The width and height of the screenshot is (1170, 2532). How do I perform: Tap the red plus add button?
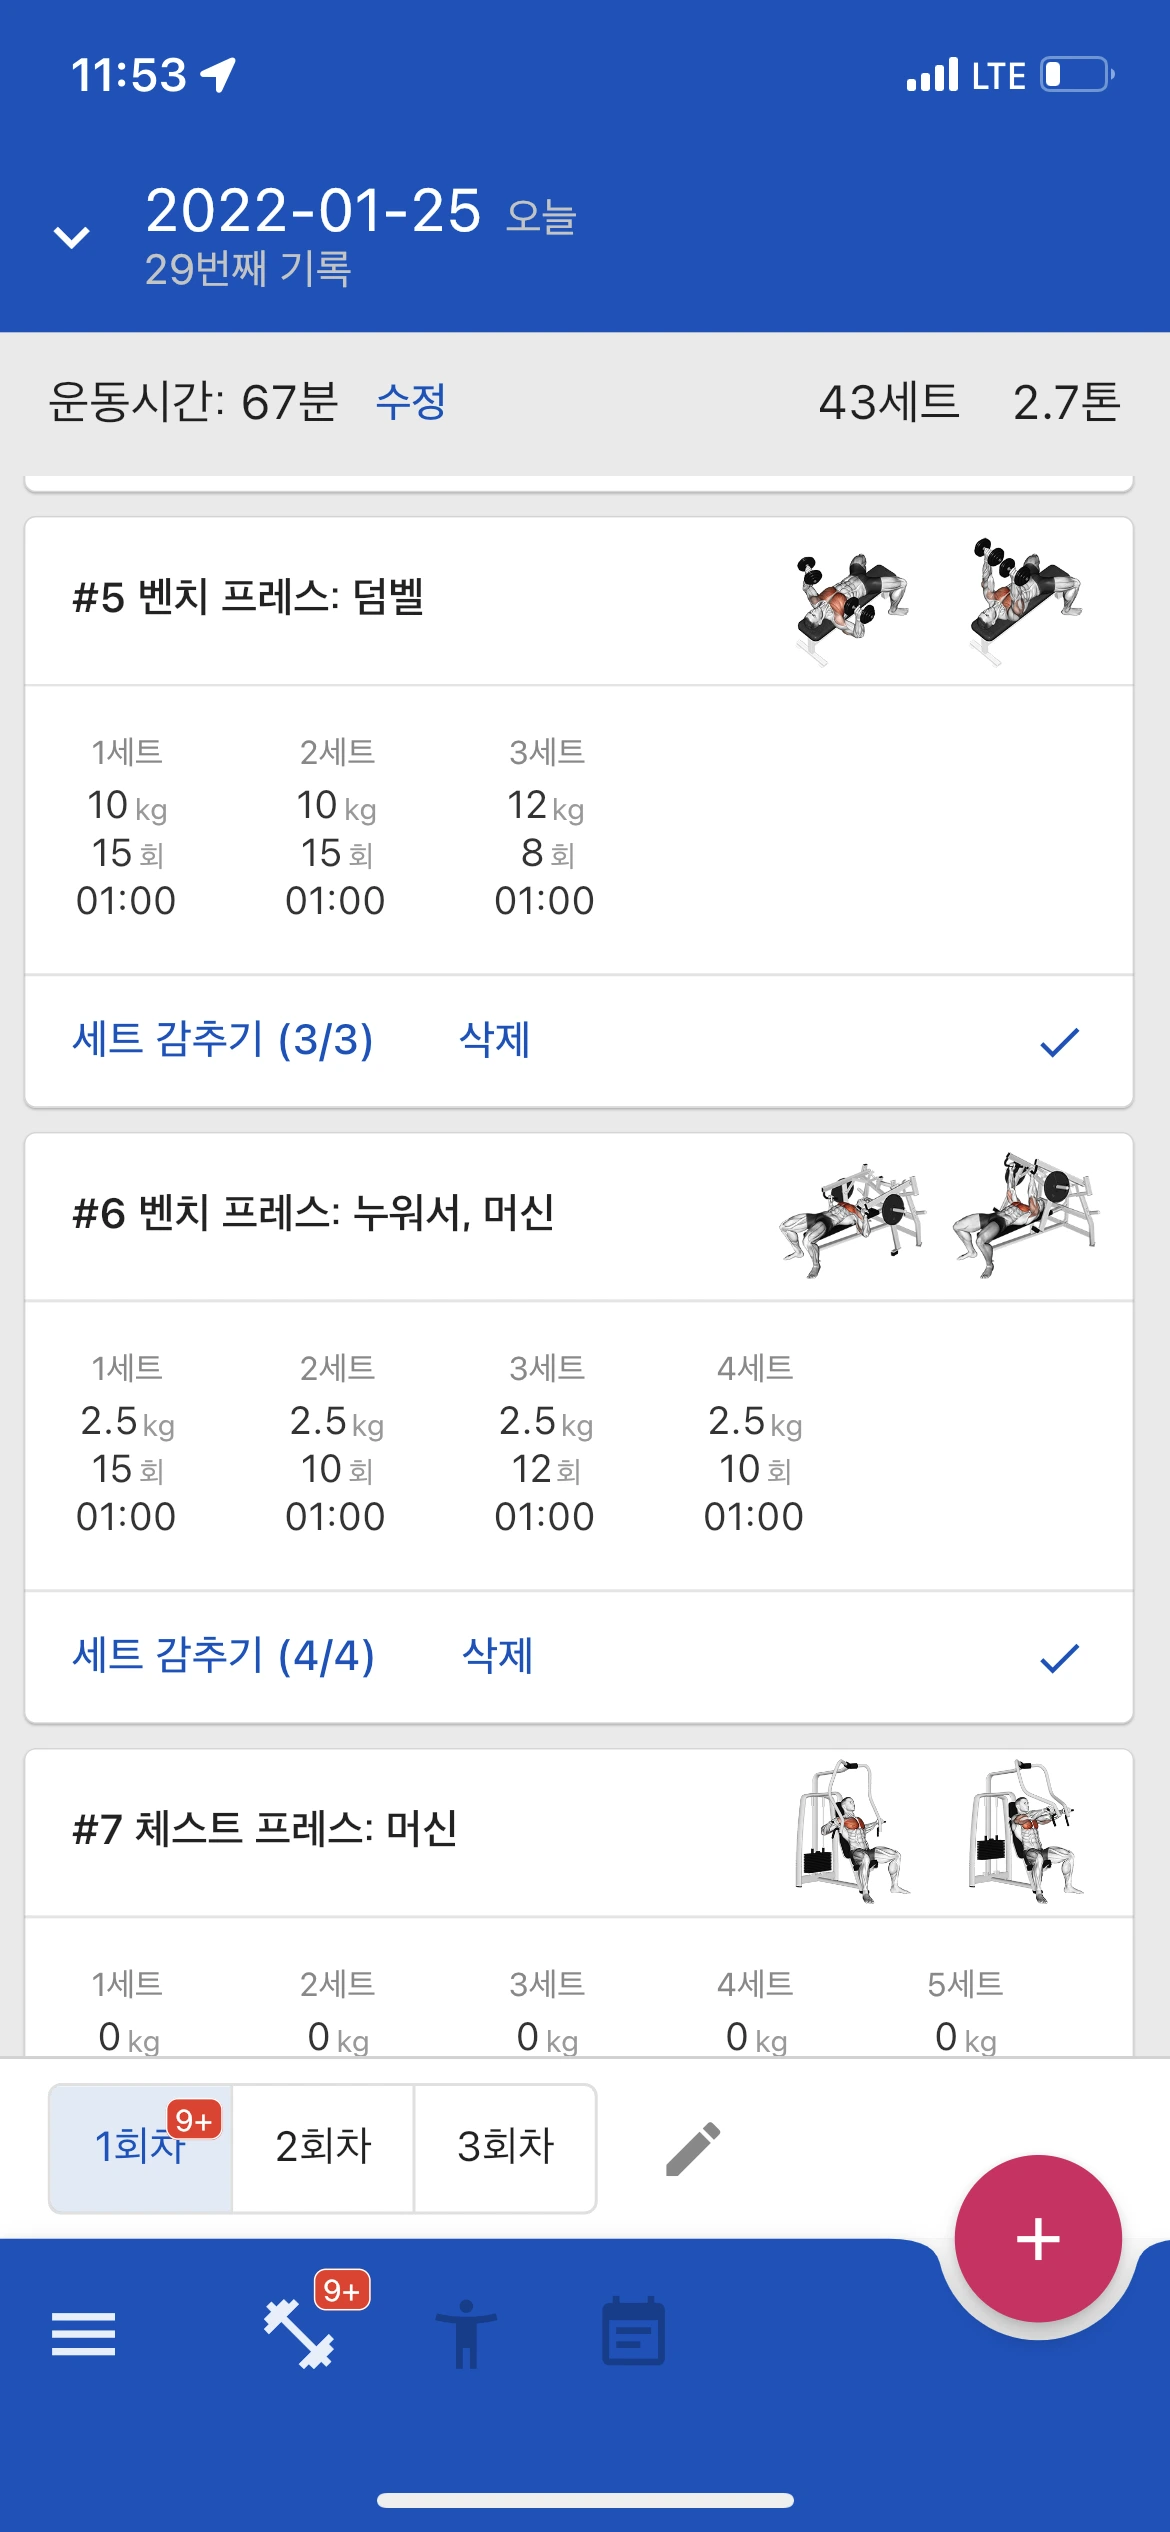[x=1038, y=2238]
